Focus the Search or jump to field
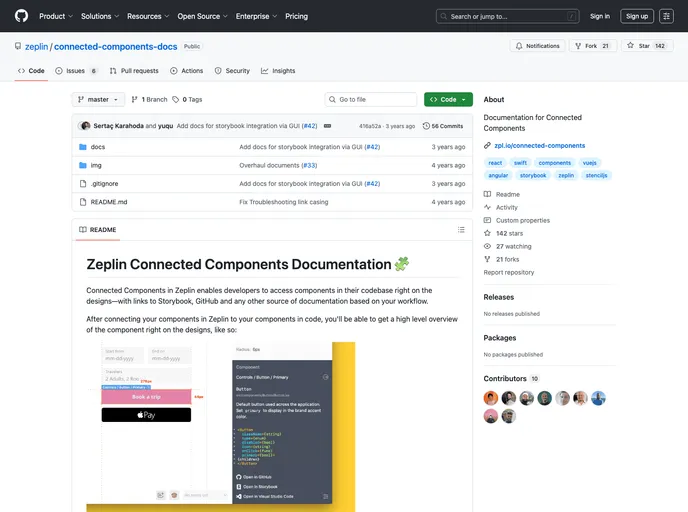 click(x=507, y=16)
